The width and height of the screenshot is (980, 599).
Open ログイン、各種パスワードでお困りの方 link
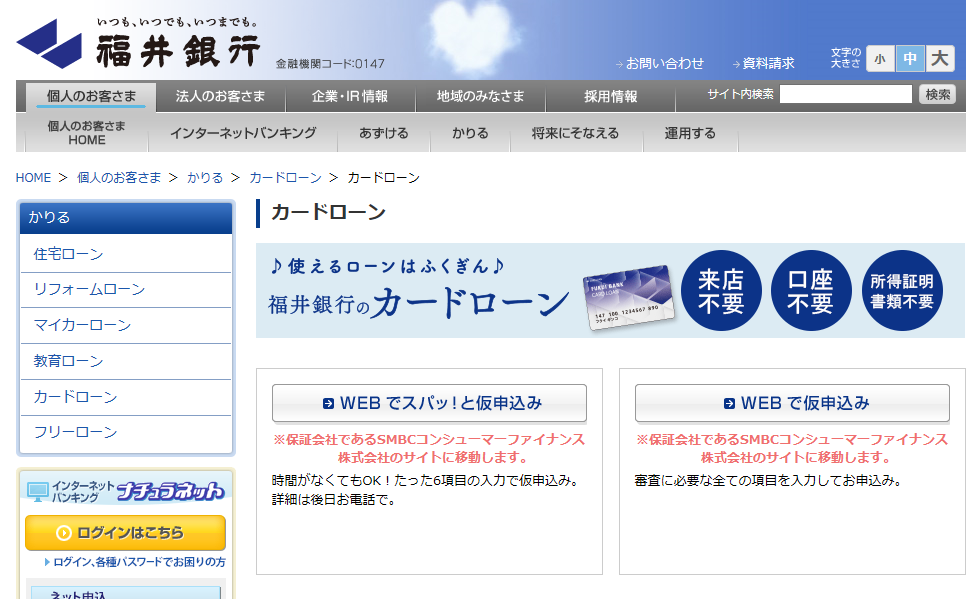click(135, 562)
